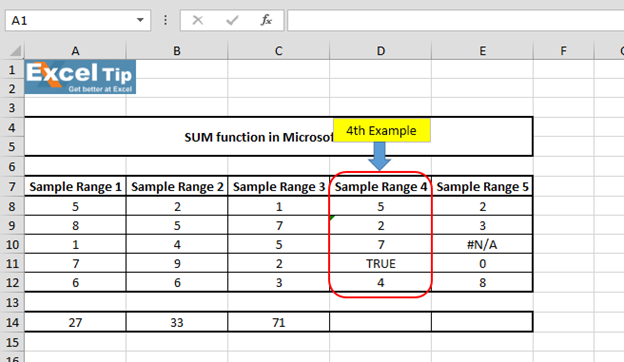This screenshot has width=624, height=362.
Task: Select row 10 header
Action: (12, 244)
